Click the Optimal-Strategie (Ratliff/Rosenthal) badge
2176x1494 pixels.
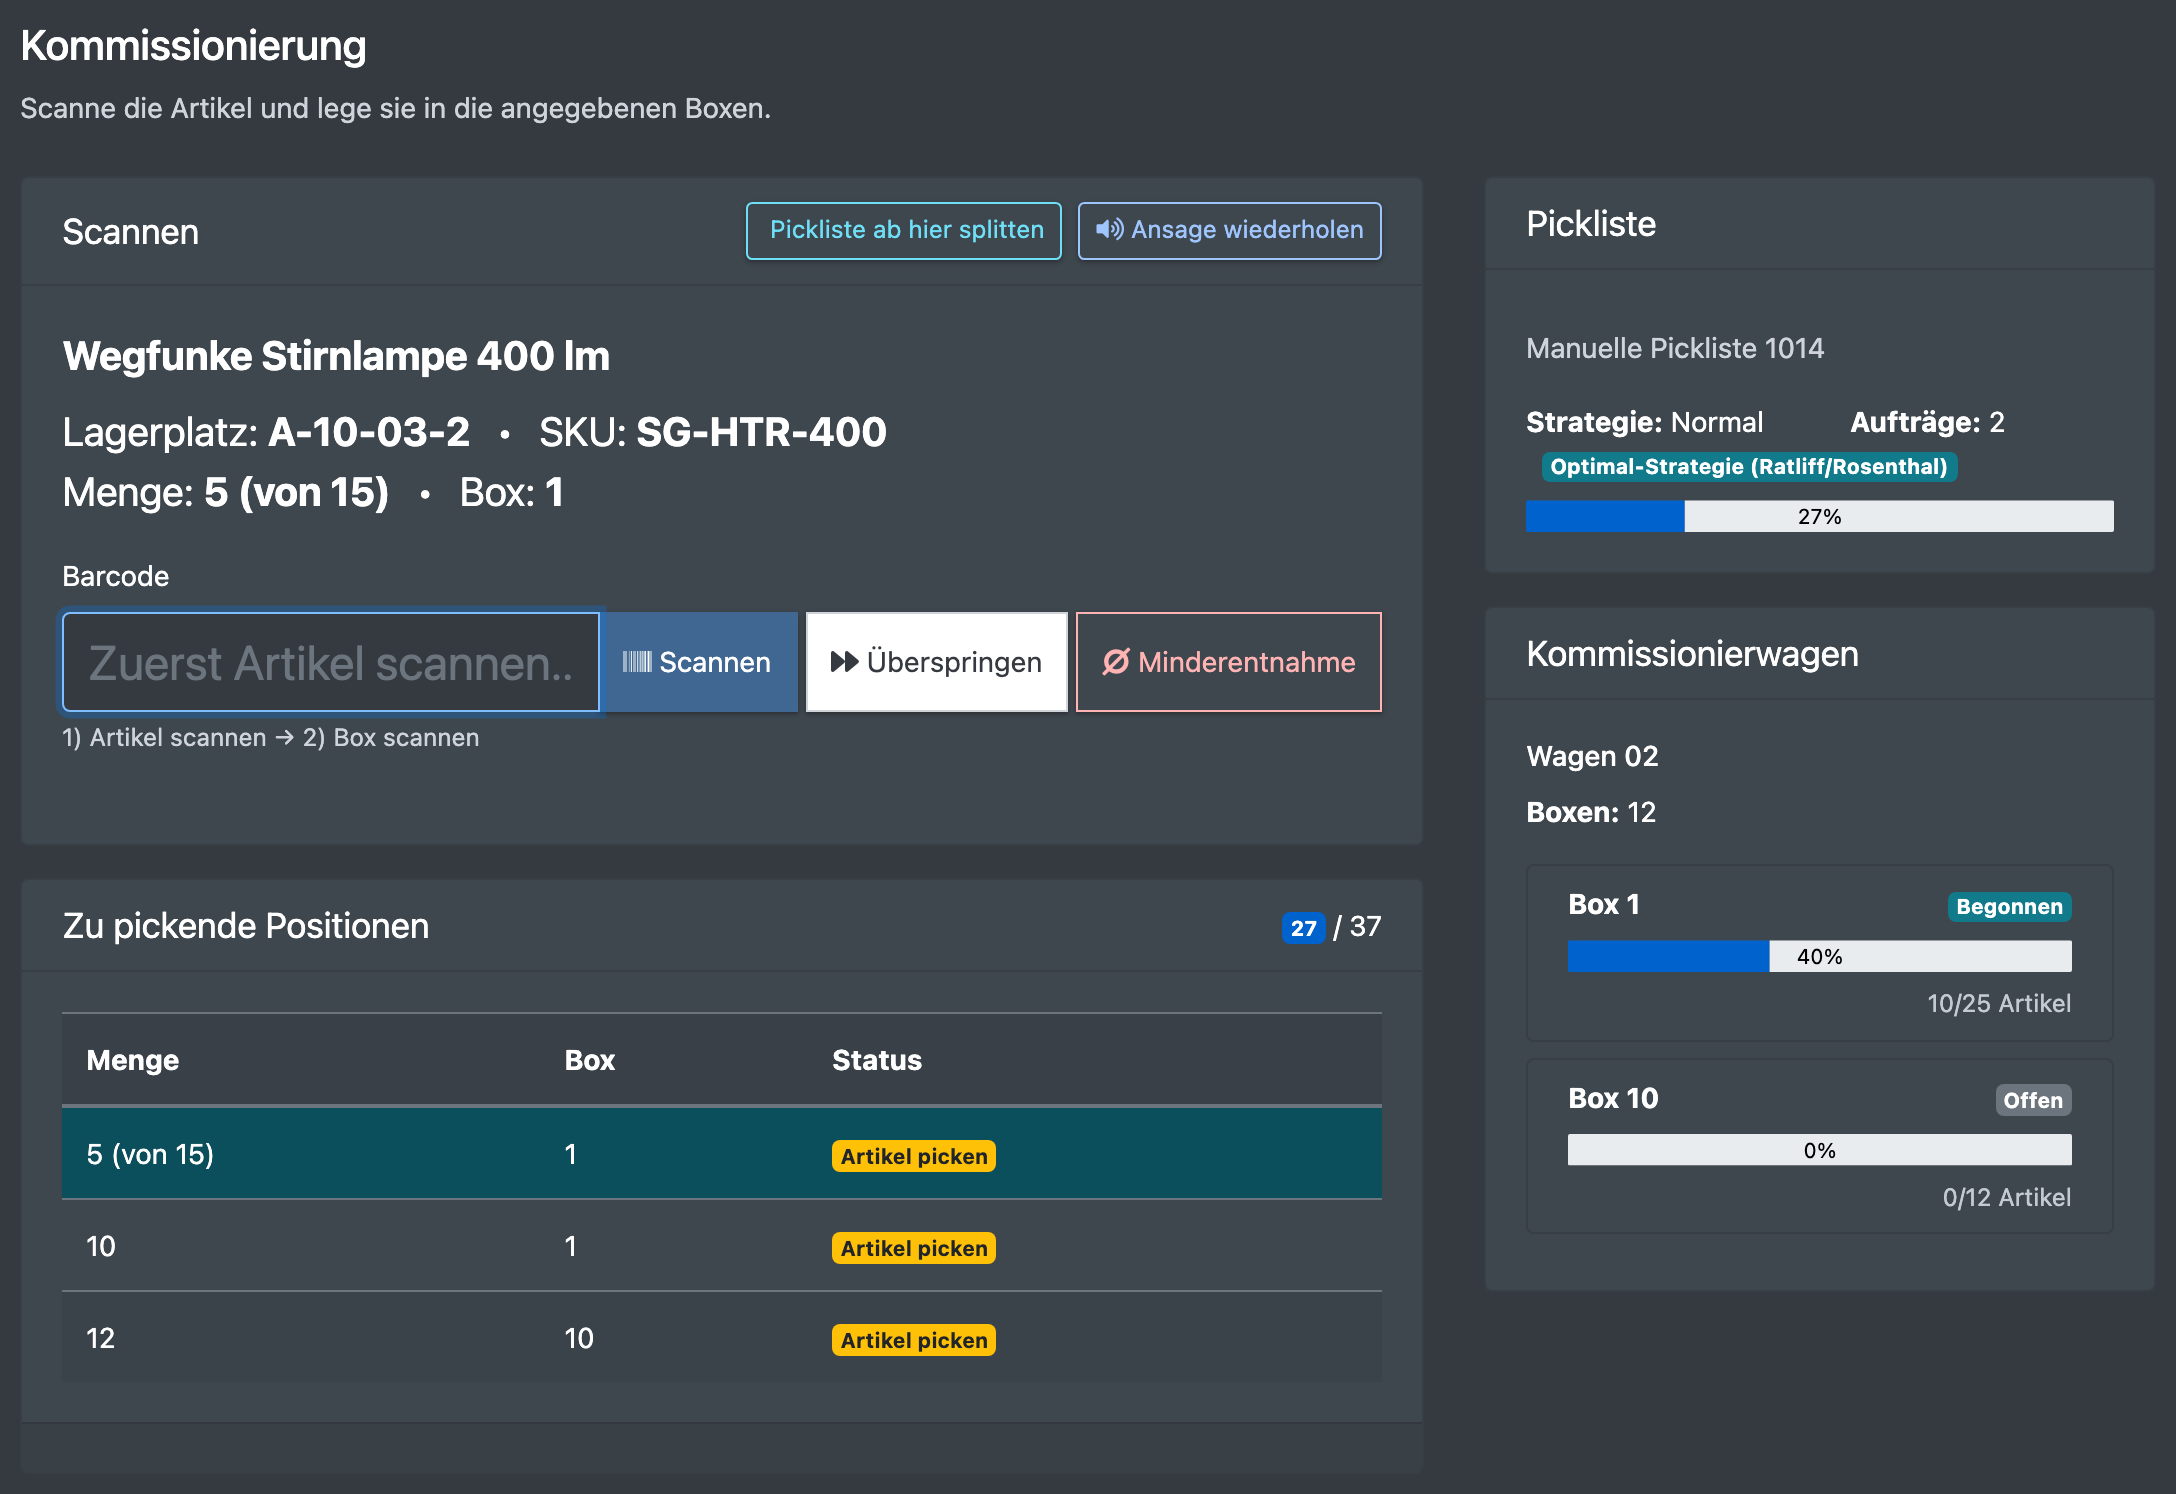[x=1749, y=467]
